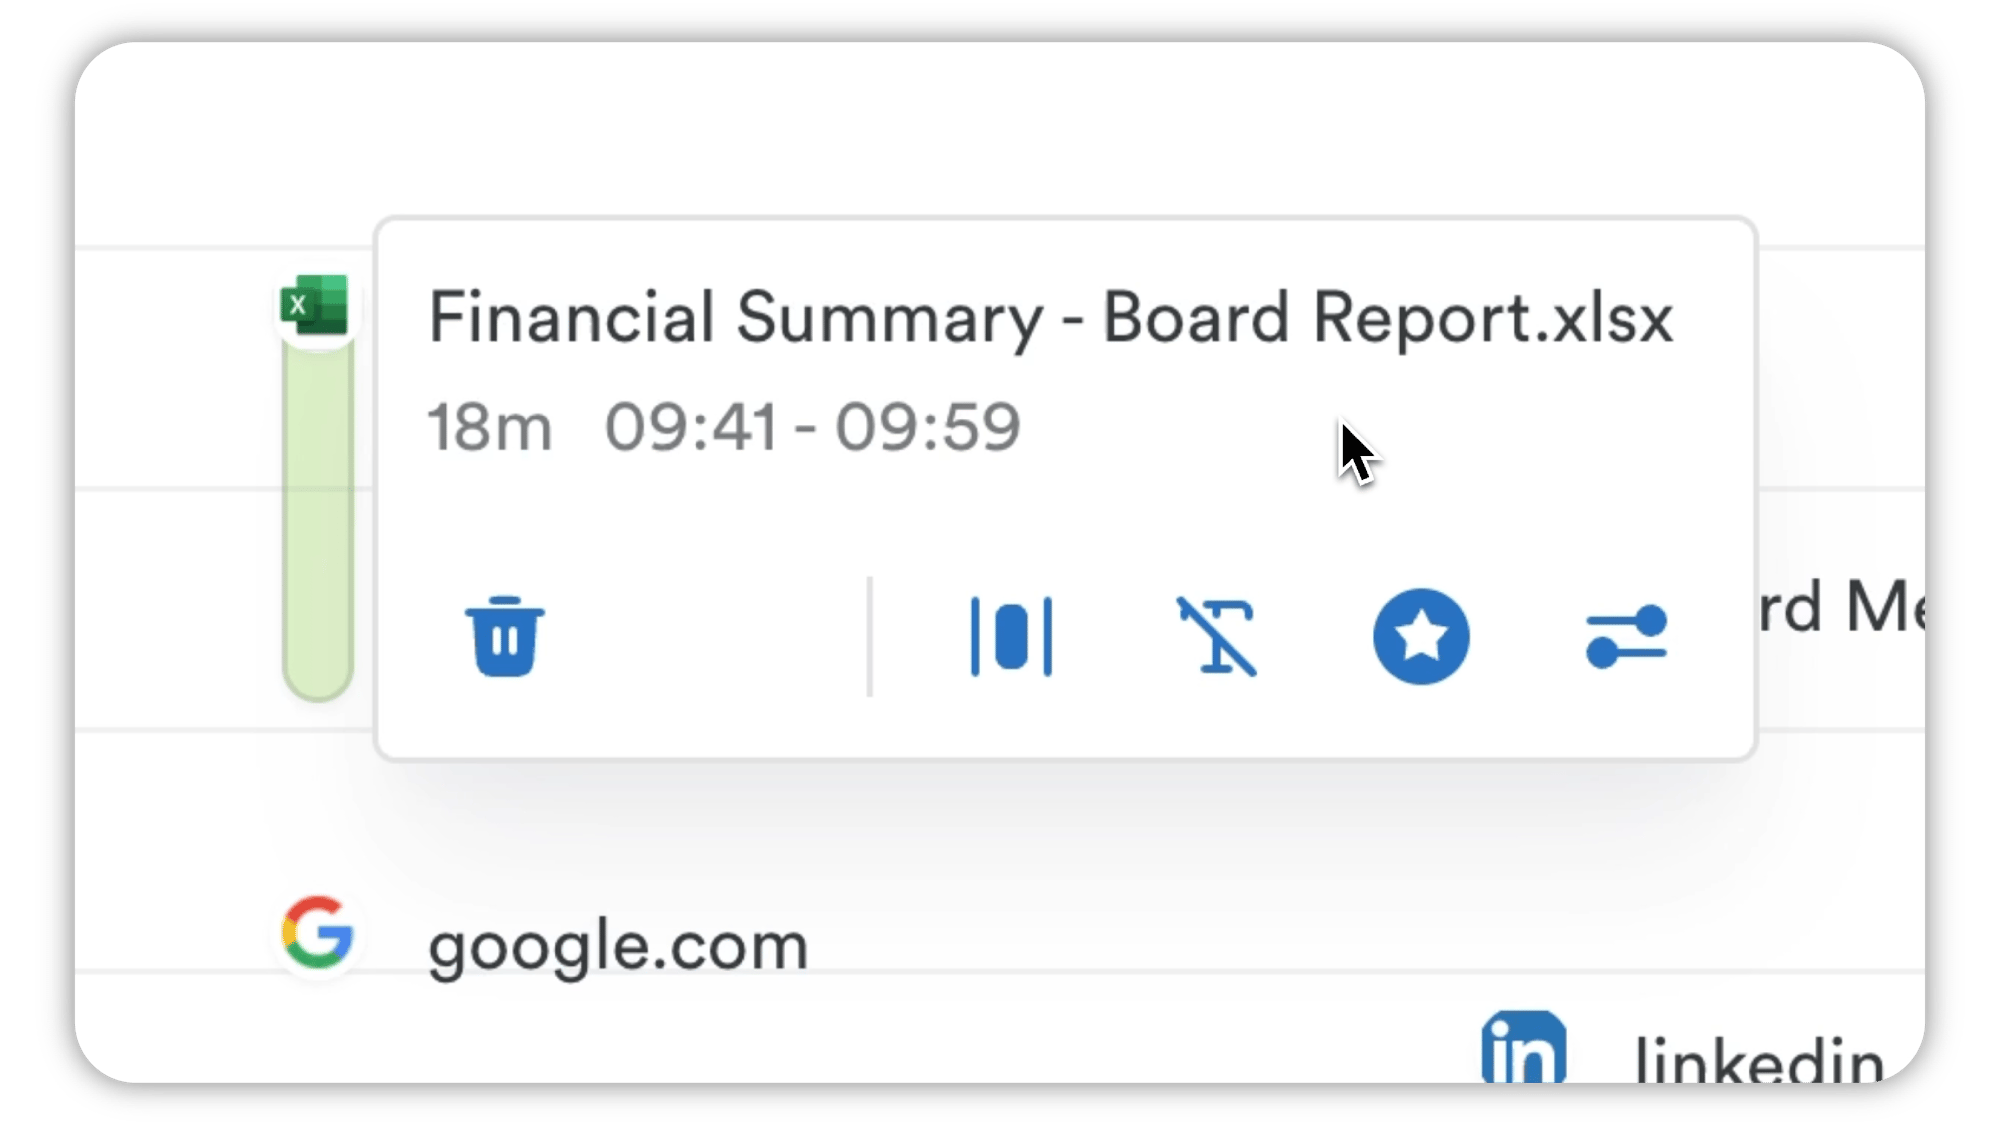Click the 18m duration label

coord(490,427)
